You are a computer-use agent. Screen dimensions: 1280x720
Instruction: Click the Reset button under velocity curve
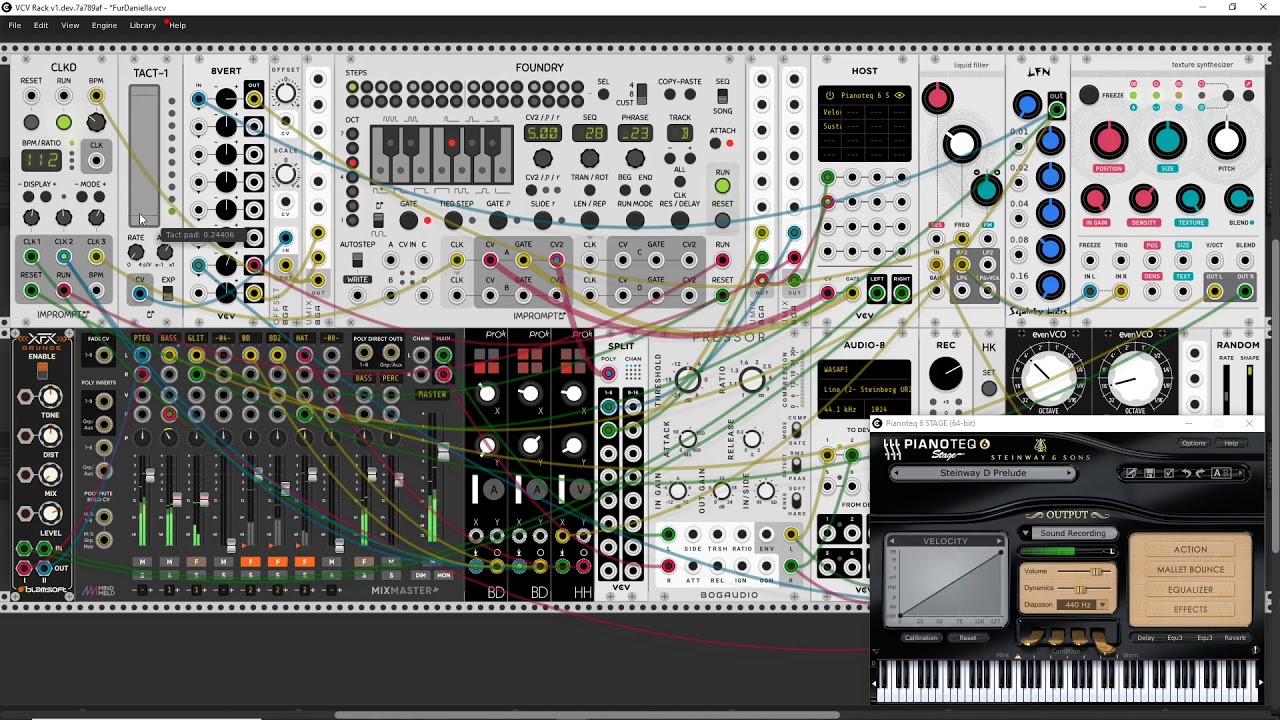pos(967,638)
